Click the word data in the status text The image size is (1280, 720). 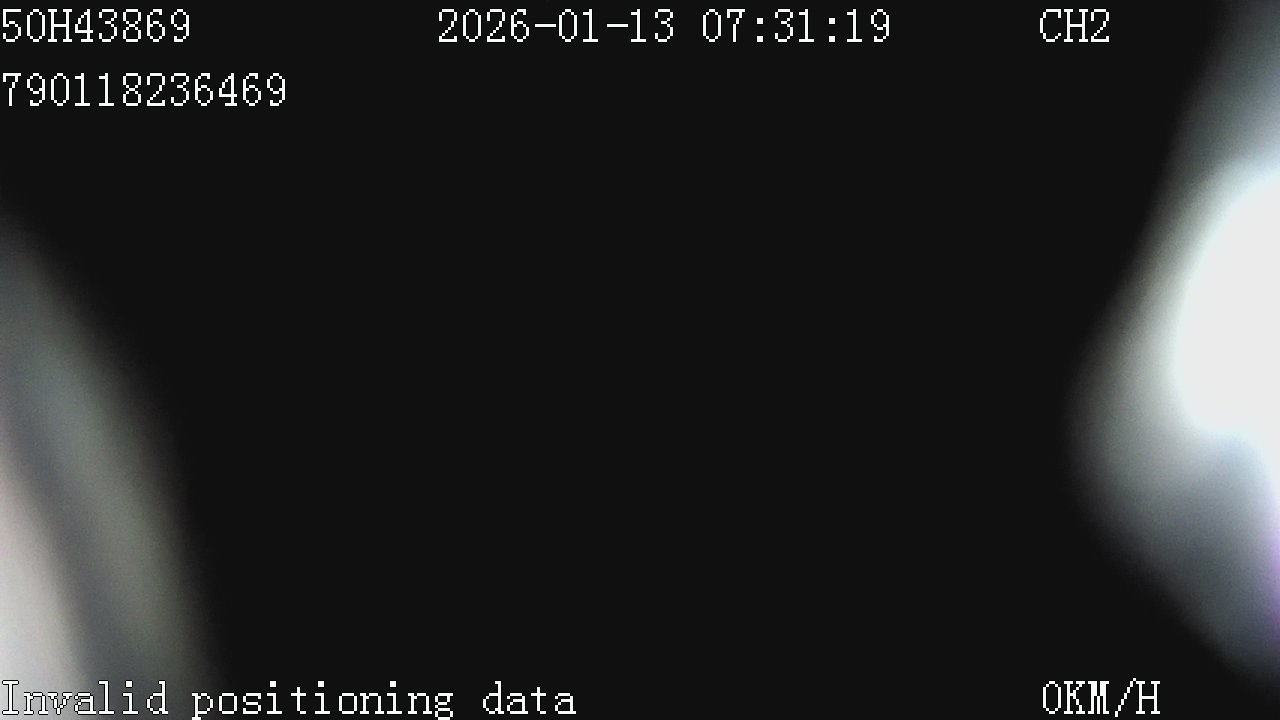click(x=529, y=698)
